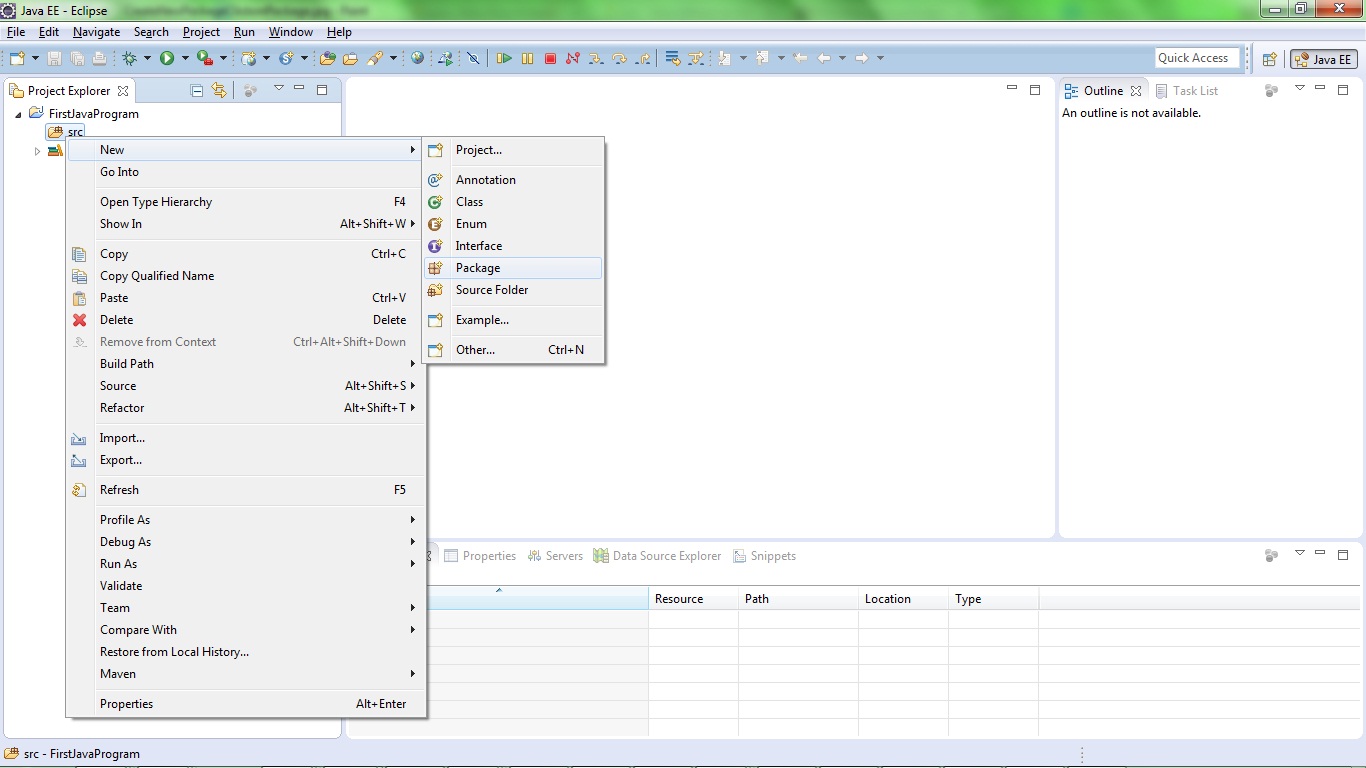This screenshot has height=768, width=1366.
Task: Open the Outline view menu triangle
Action: coord(1300,89)
